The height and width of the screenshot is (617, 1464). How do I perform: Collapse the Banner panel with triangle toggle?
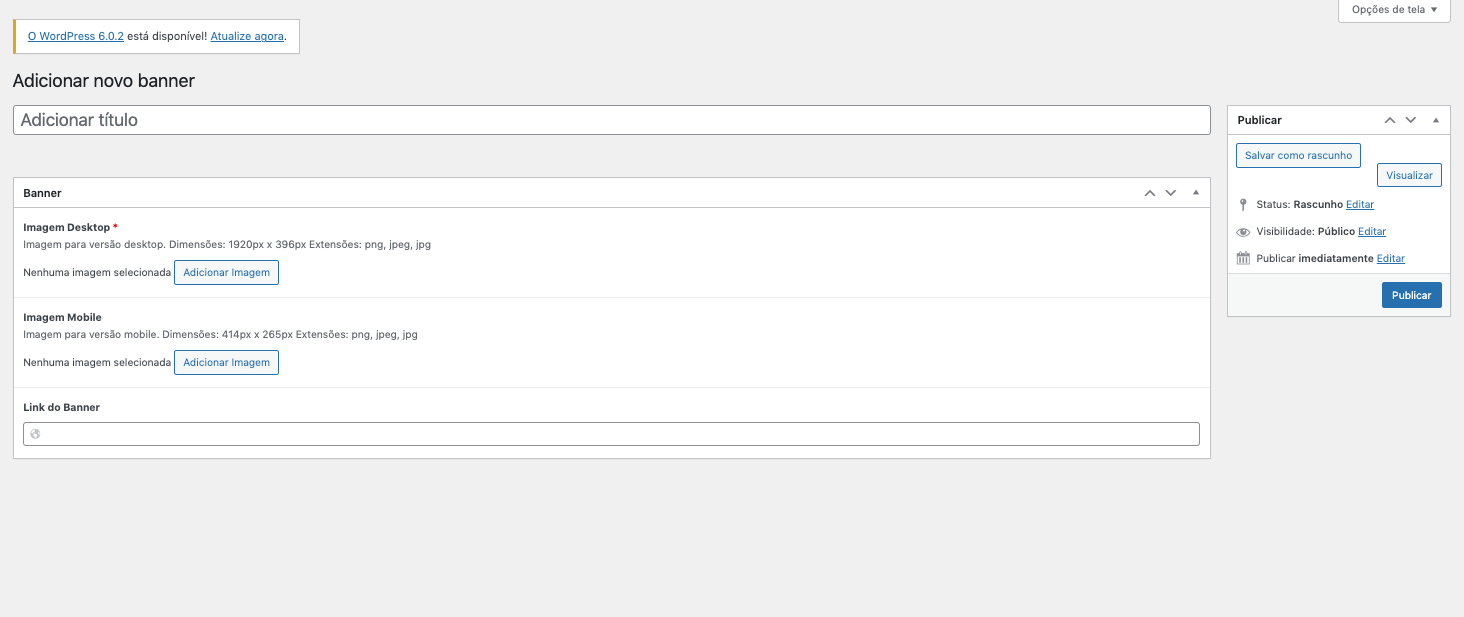coord(1196,193)
